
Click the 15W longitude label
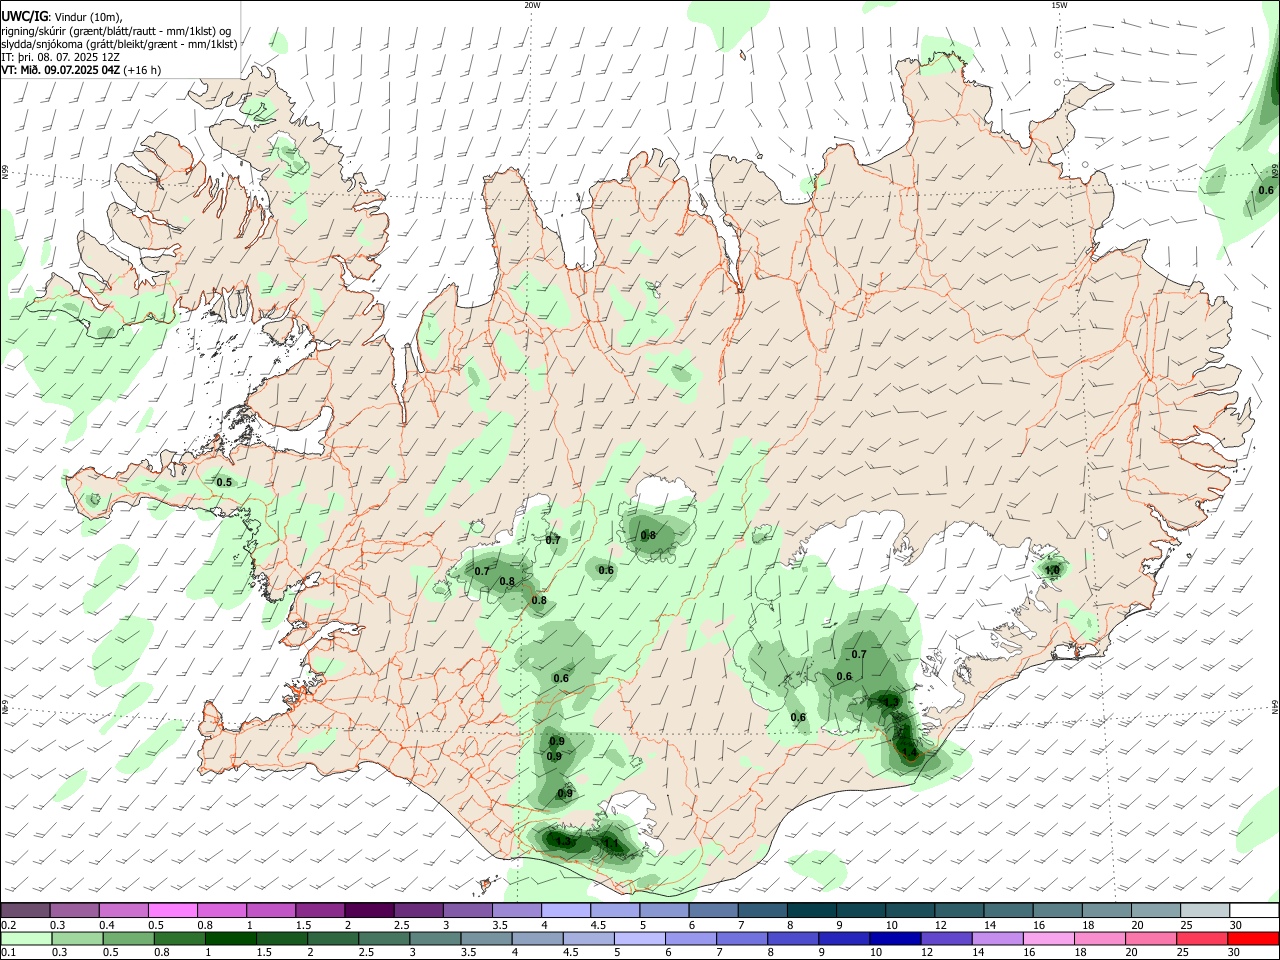coord(1059,5)
